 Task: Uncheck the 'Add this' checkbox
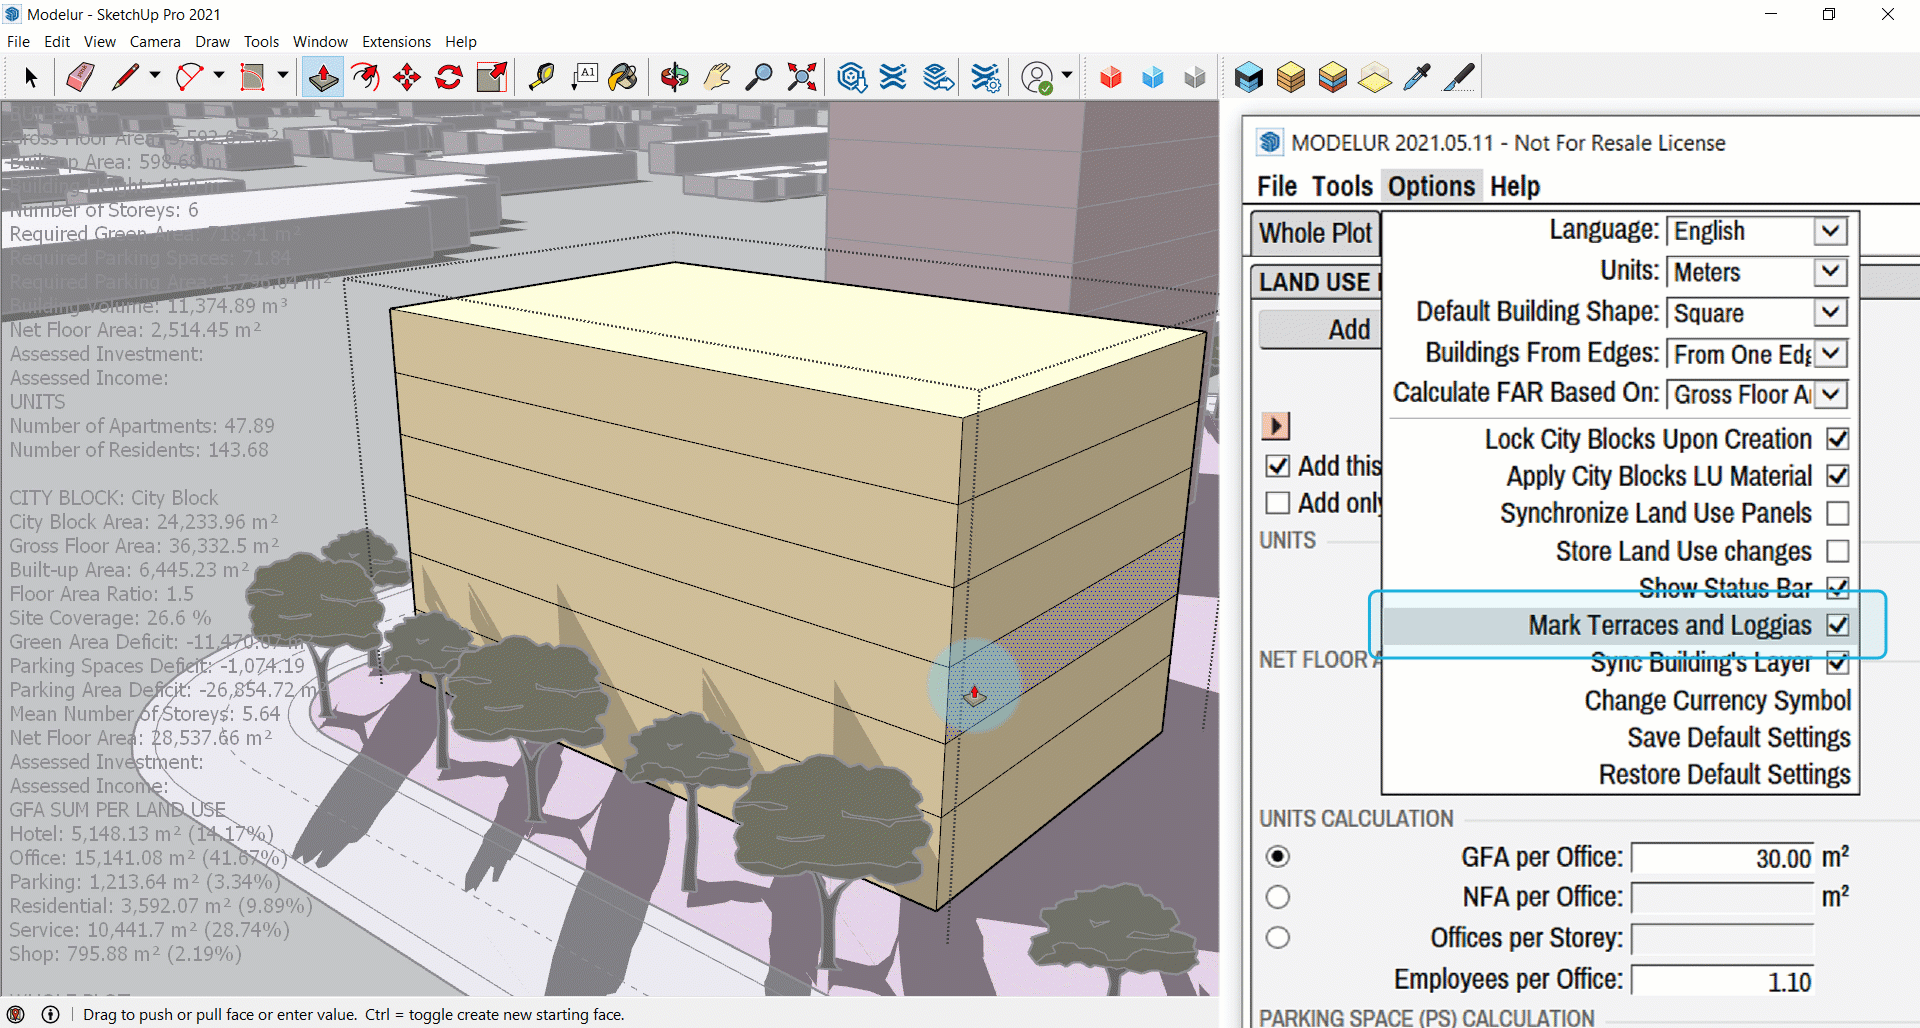(x=1277, y=466)
